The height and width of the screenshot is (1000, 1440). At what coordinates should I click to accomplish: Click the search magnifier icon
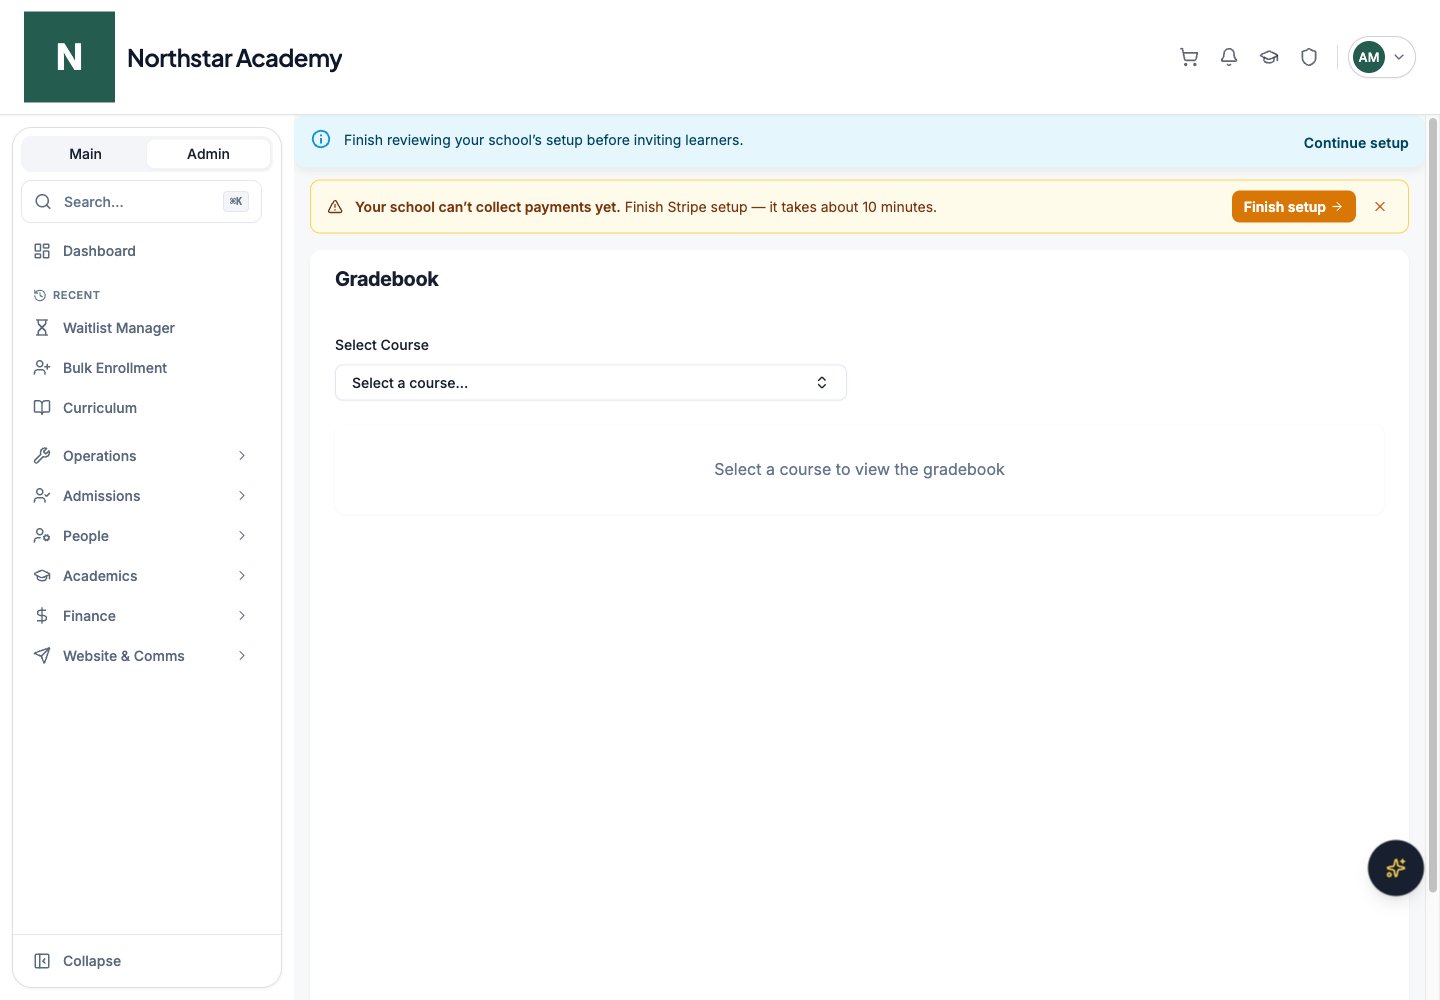[43, 202]
